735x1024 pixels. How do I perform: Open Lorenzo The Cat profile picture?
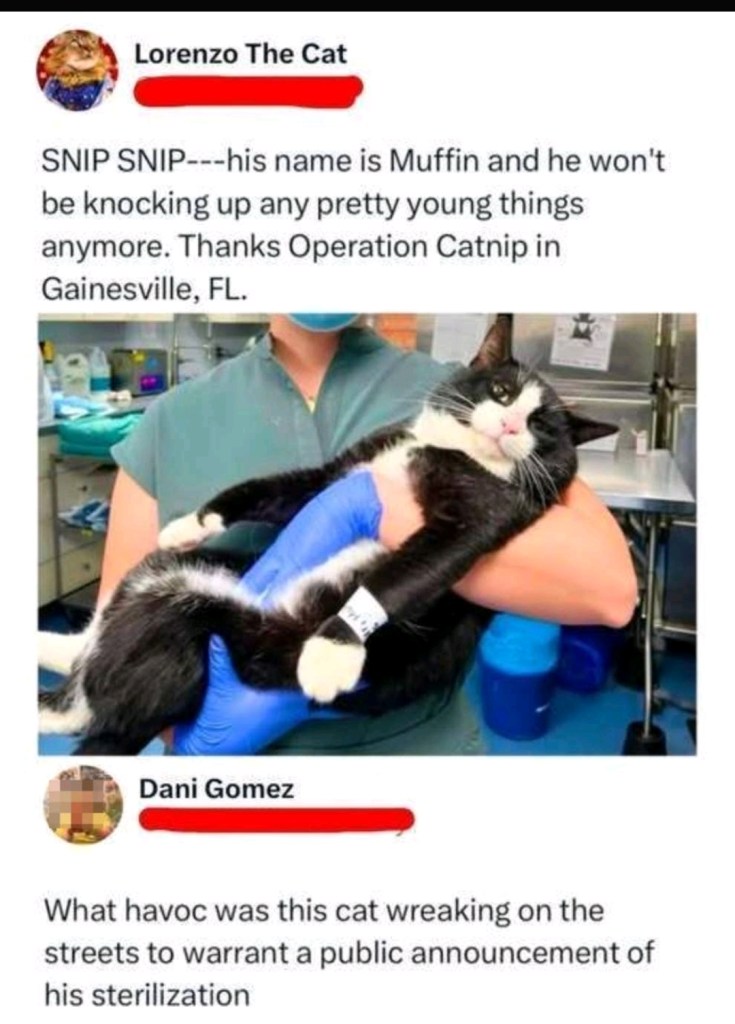(77, 71)
